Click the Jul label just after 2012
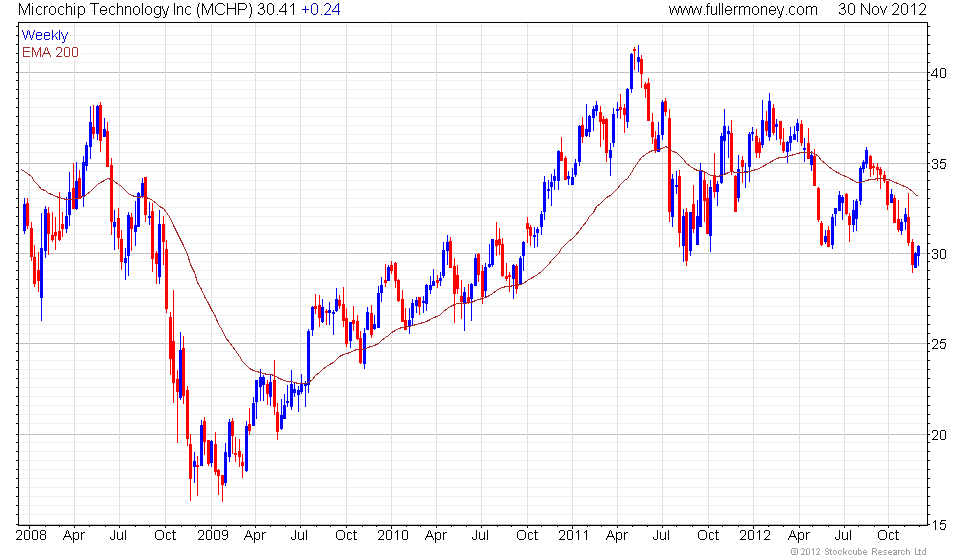Image resolution: width=980 pixels, height=560 pixels. click(843, 536)
